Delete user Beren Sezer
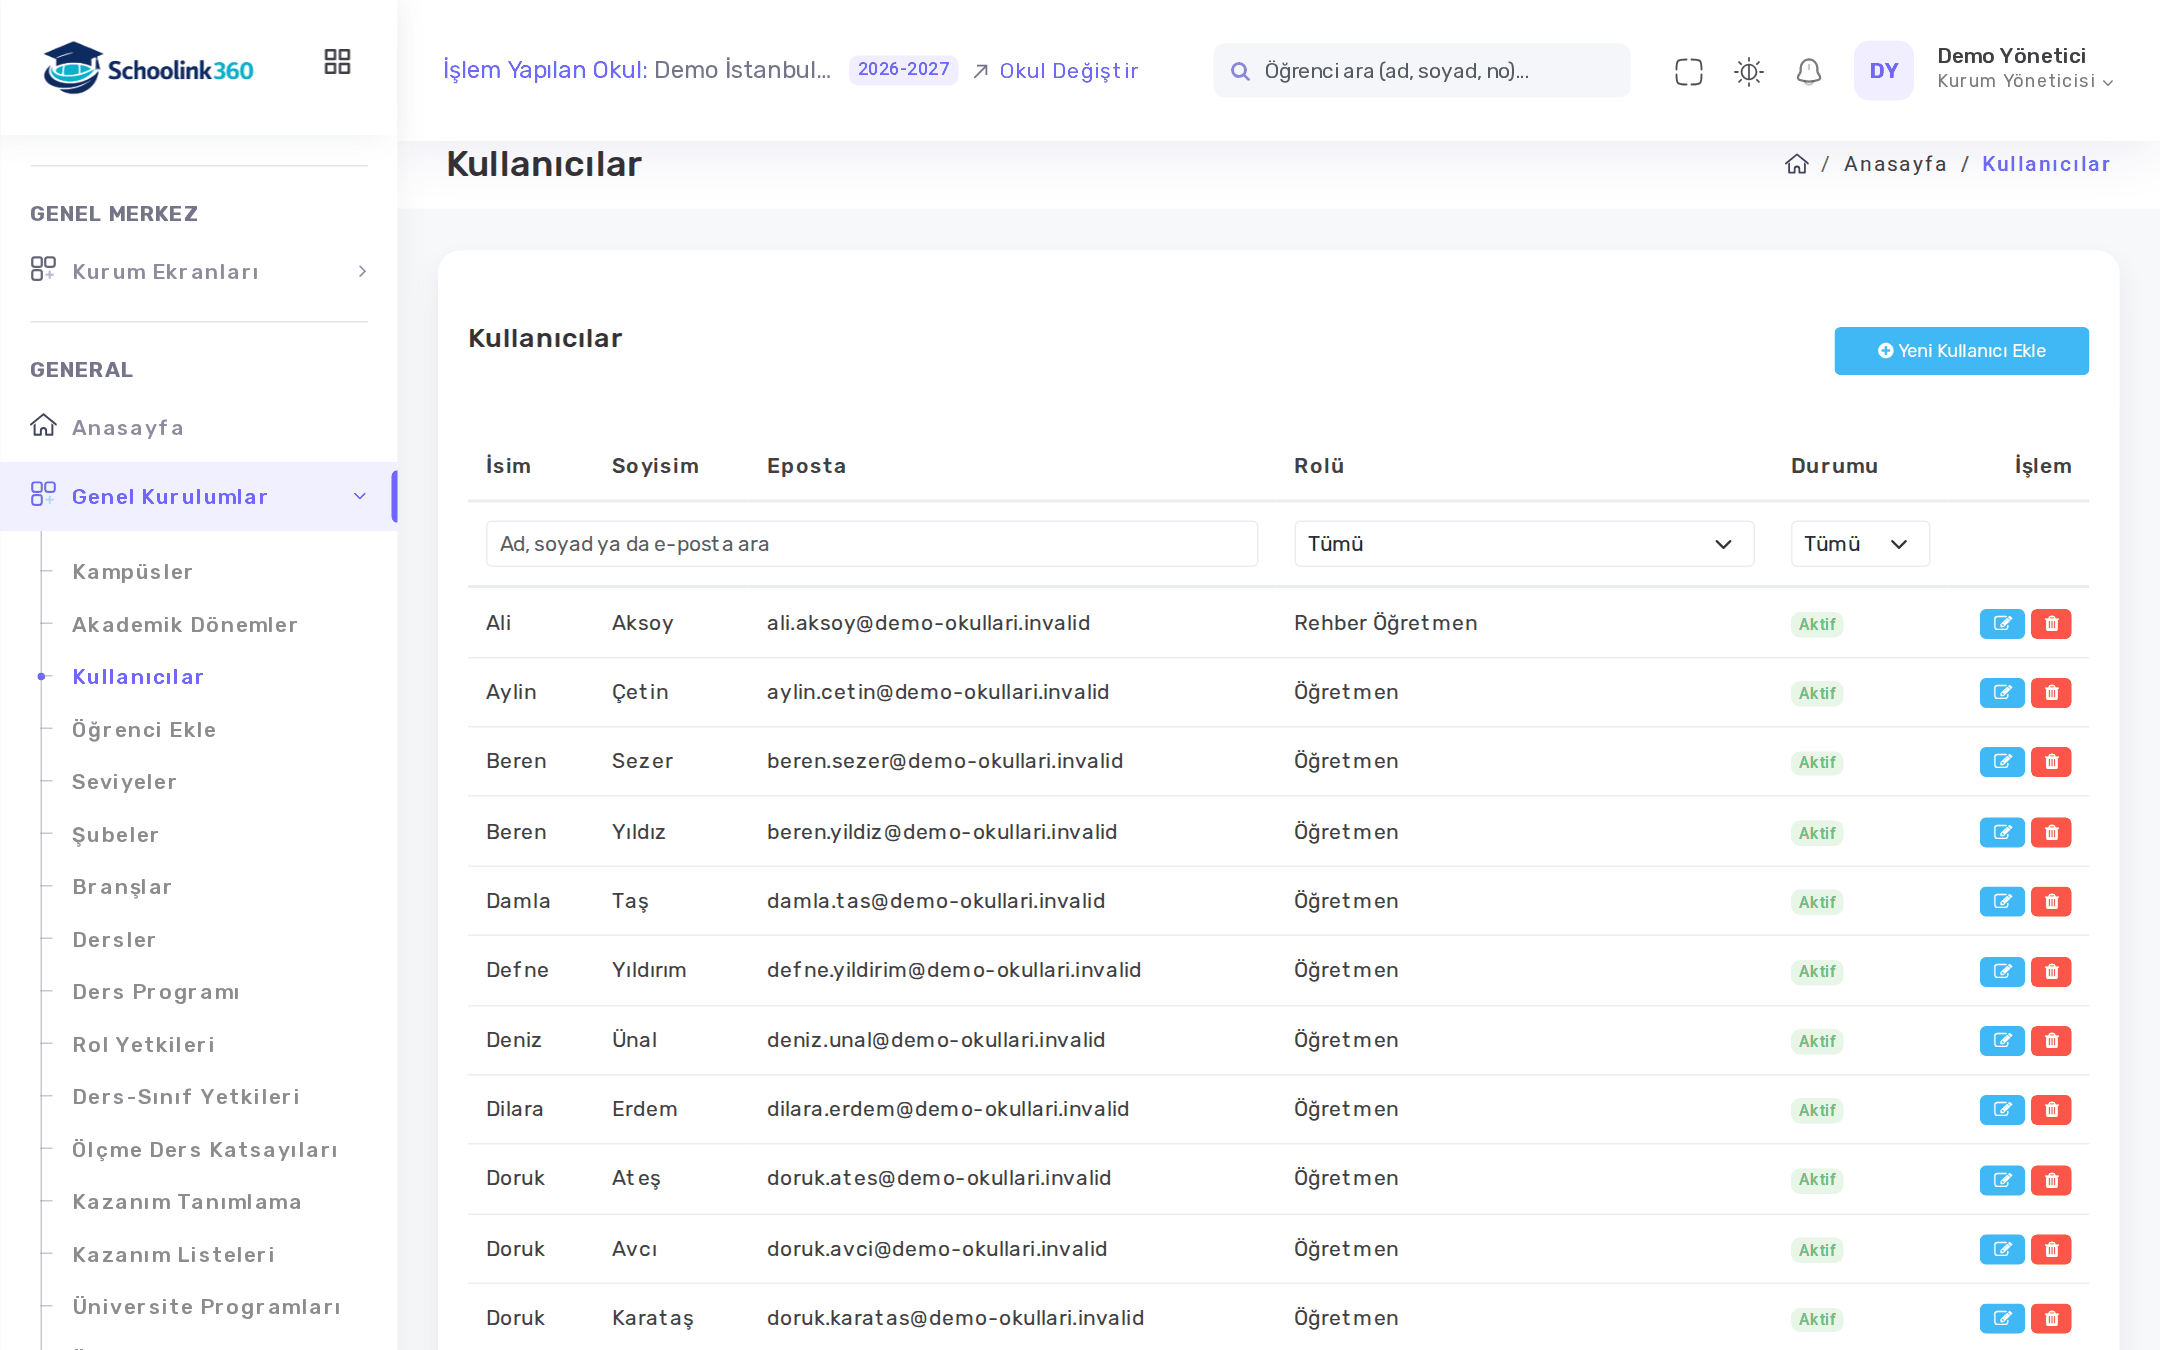This screenshot has width=2160, height=1350. point(2051,762)
